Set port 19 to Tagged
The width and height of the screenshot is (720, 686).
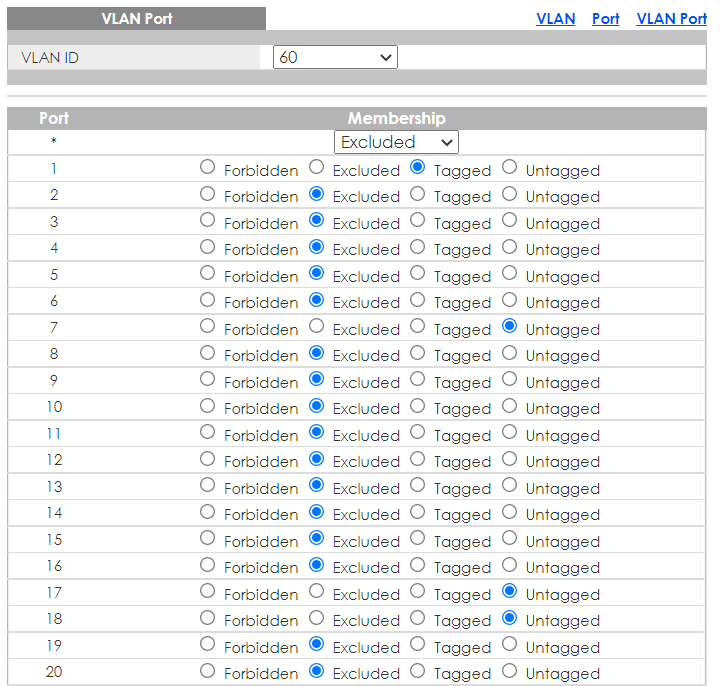click(x=417, y=644)
